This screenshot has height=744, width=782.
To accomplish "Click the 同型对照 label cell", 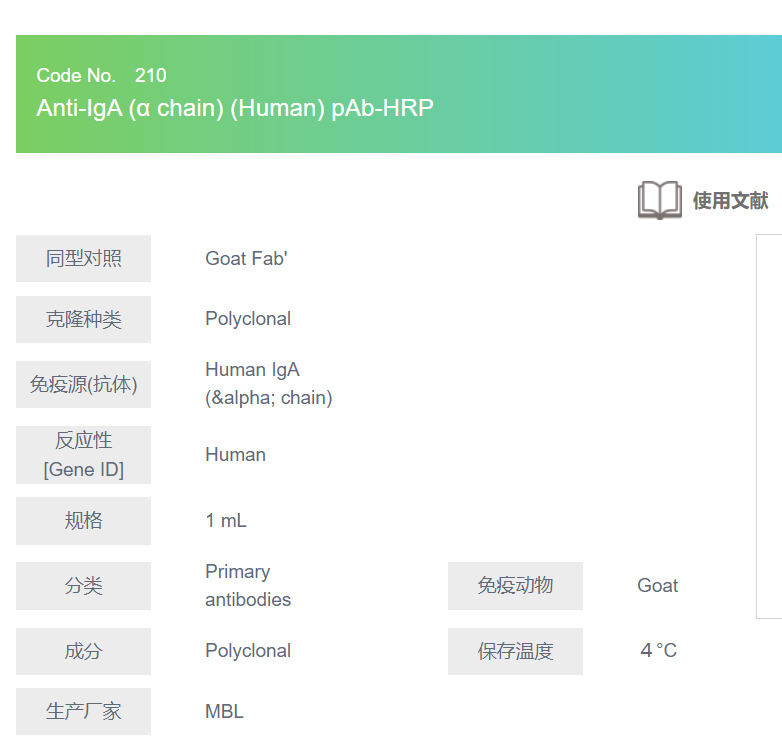I will (x=84, y=258).
